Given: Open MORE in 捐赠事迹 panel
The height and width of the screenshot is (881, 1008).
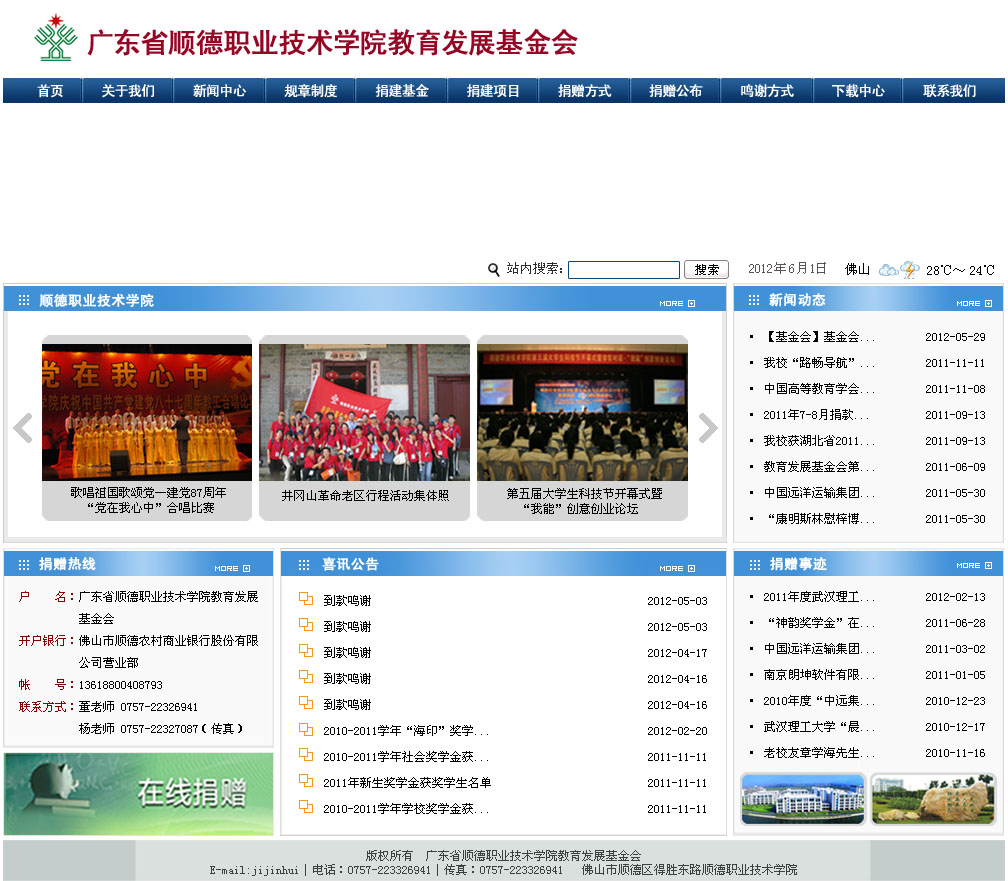Looking at the screenshot, I should coord(974,566).
